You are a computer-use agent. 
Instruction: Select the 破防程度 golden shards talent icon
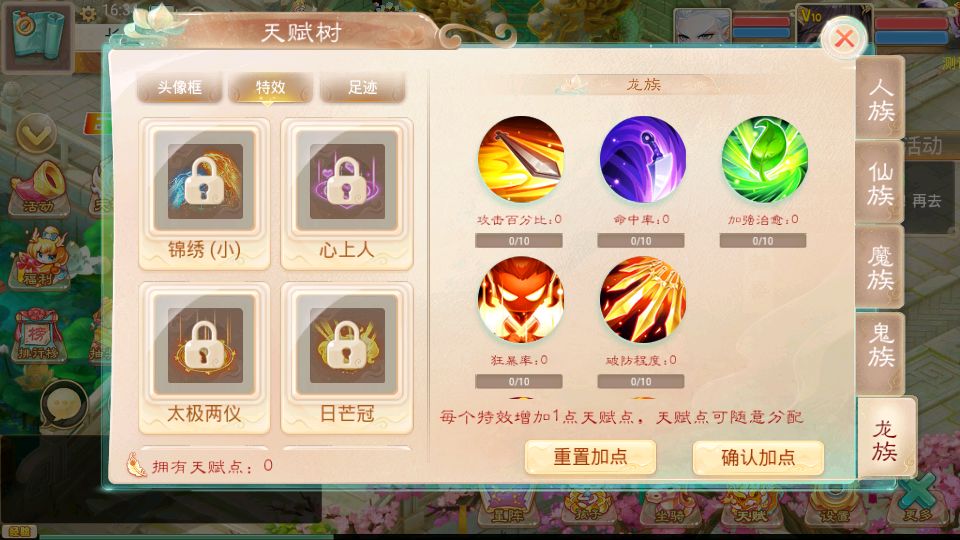(x=642, y=299)
